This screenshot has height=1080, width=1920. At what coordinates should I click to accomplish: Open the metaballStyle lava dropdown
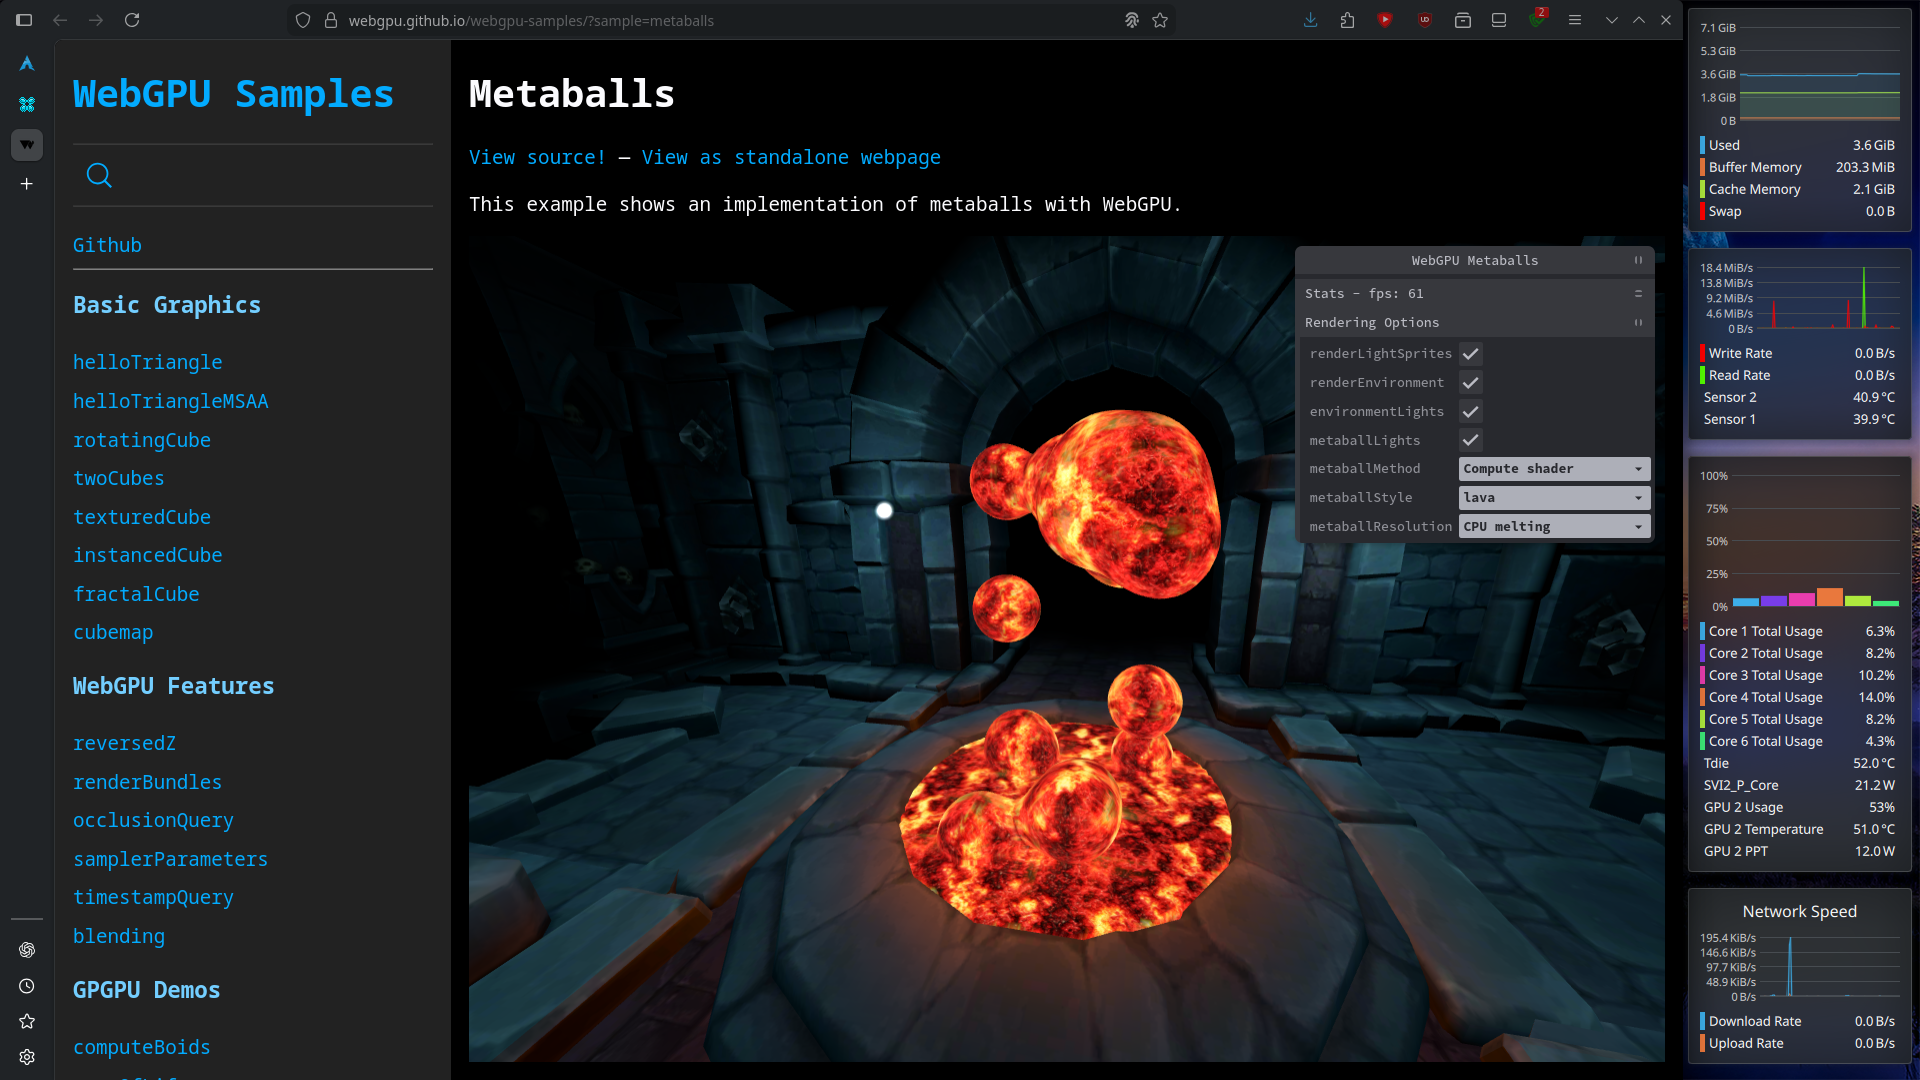click(x=1553, y=498)
